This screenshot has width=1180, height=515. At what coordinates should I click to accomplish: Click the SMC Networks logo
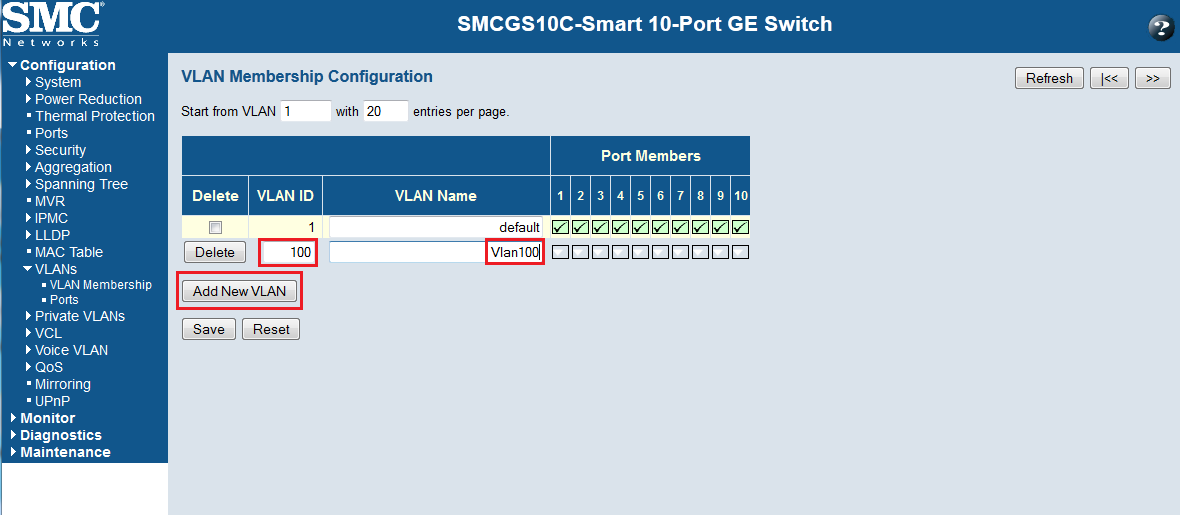pos(52,24)
